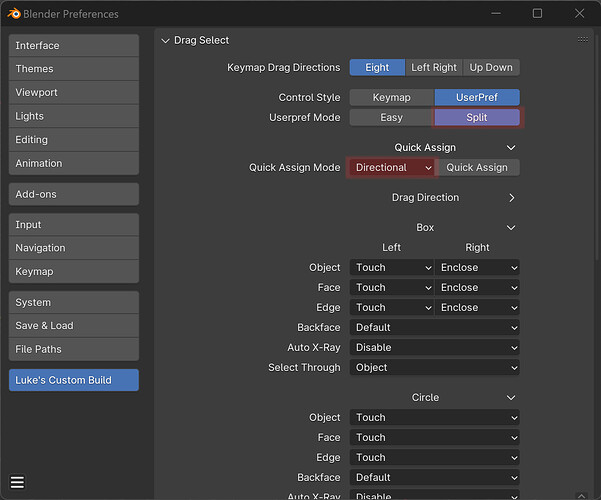
Task: Open the Directional quick assign mode dropdown
Action: point(392,168)
